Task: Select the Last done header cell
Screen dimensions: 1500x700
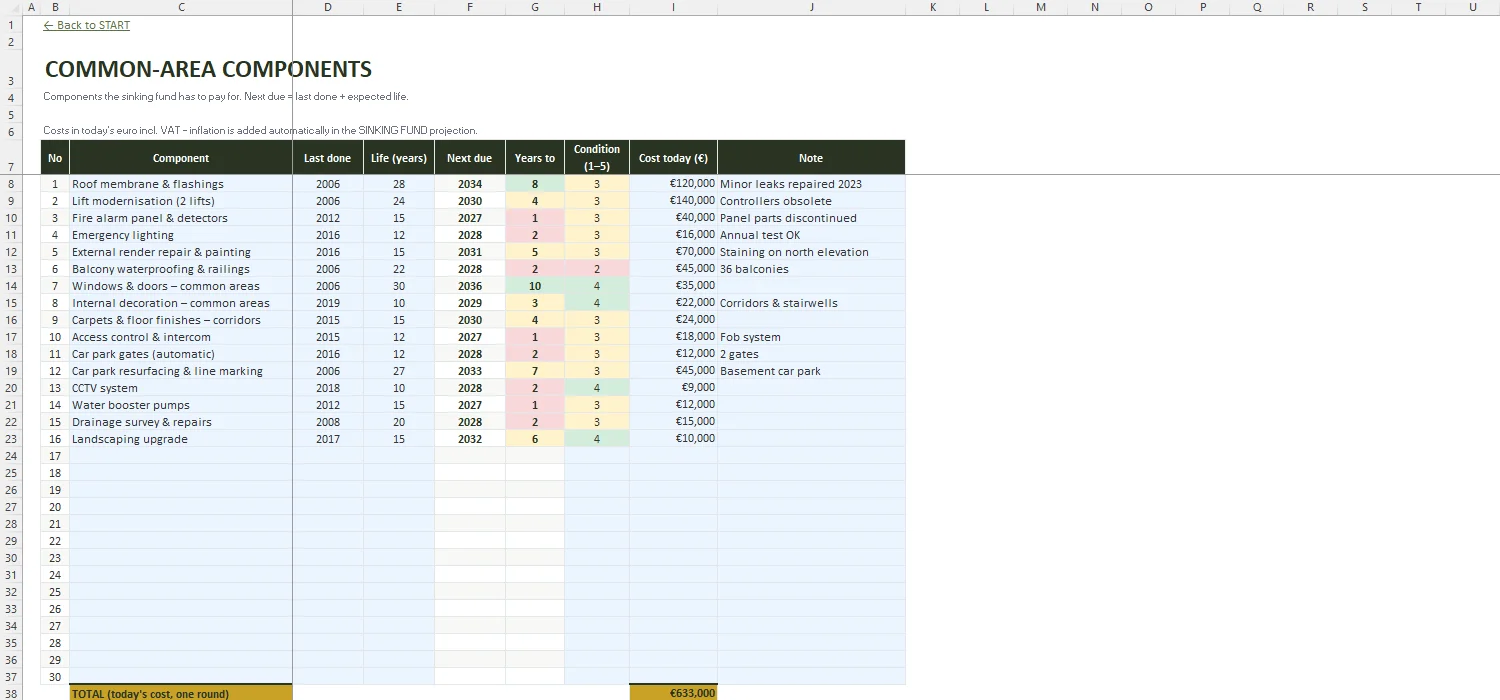Action: [328, 158]
